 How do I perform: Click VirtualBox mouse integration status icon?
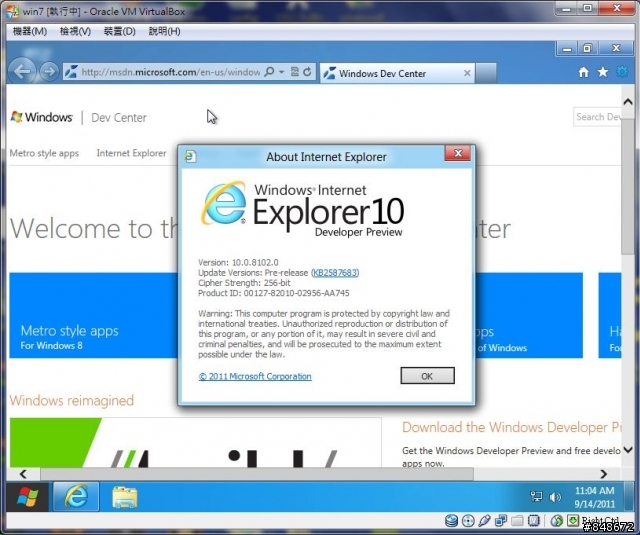pos(556,520)
